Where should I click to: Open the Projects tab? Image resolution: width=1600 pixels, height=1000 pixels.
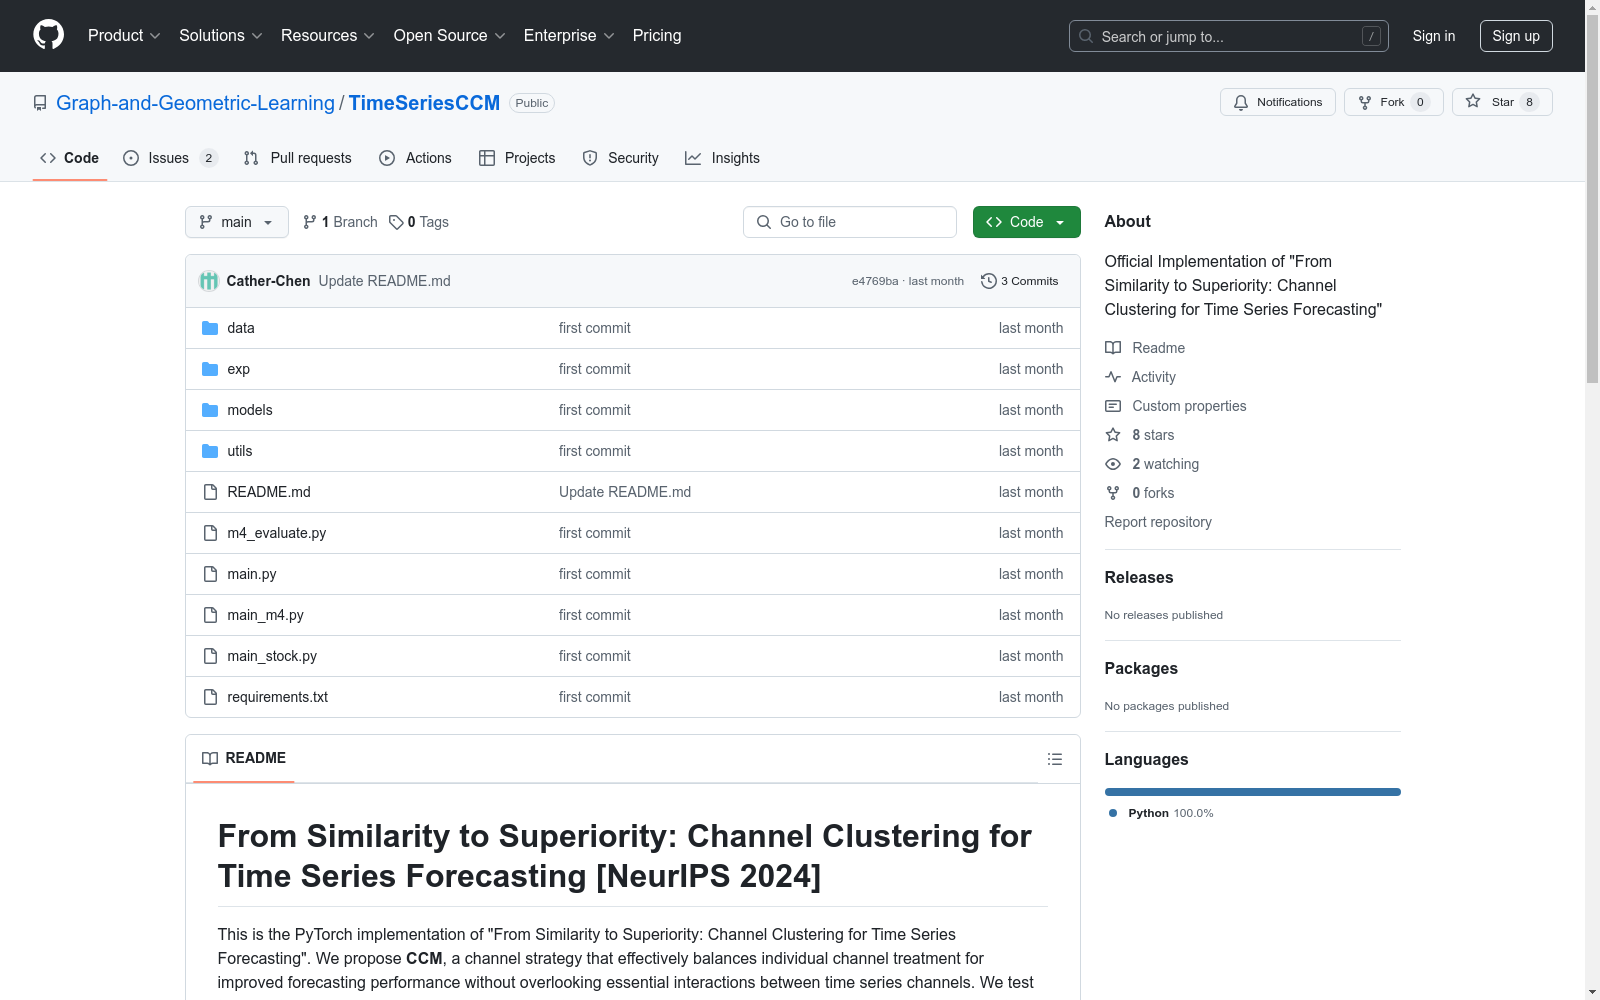click(x=517, y=158)
